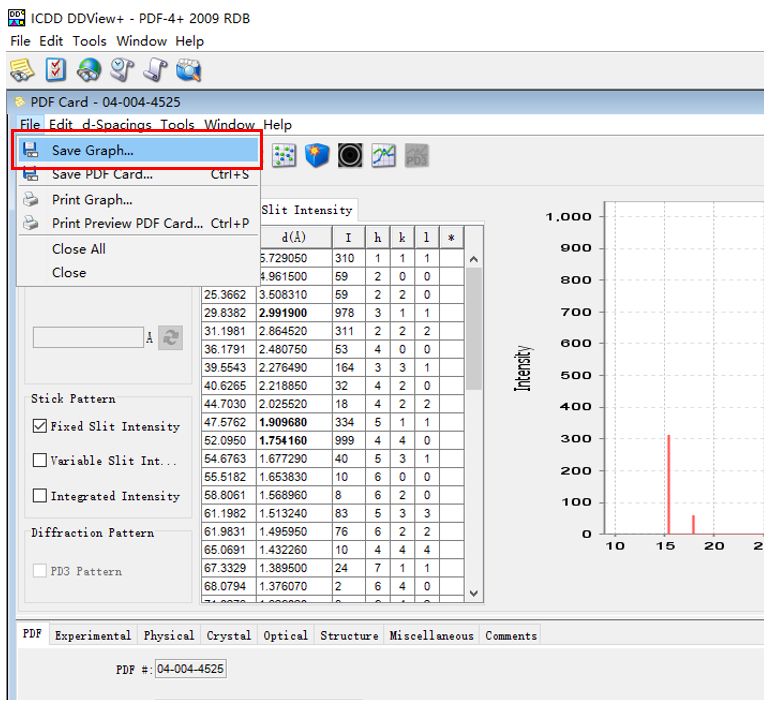Image resolution: width=778 pixels, height=712 pixels.
Task: Sort by the I intensity column header
Action: pyautogui.click(x=348, y=237)
